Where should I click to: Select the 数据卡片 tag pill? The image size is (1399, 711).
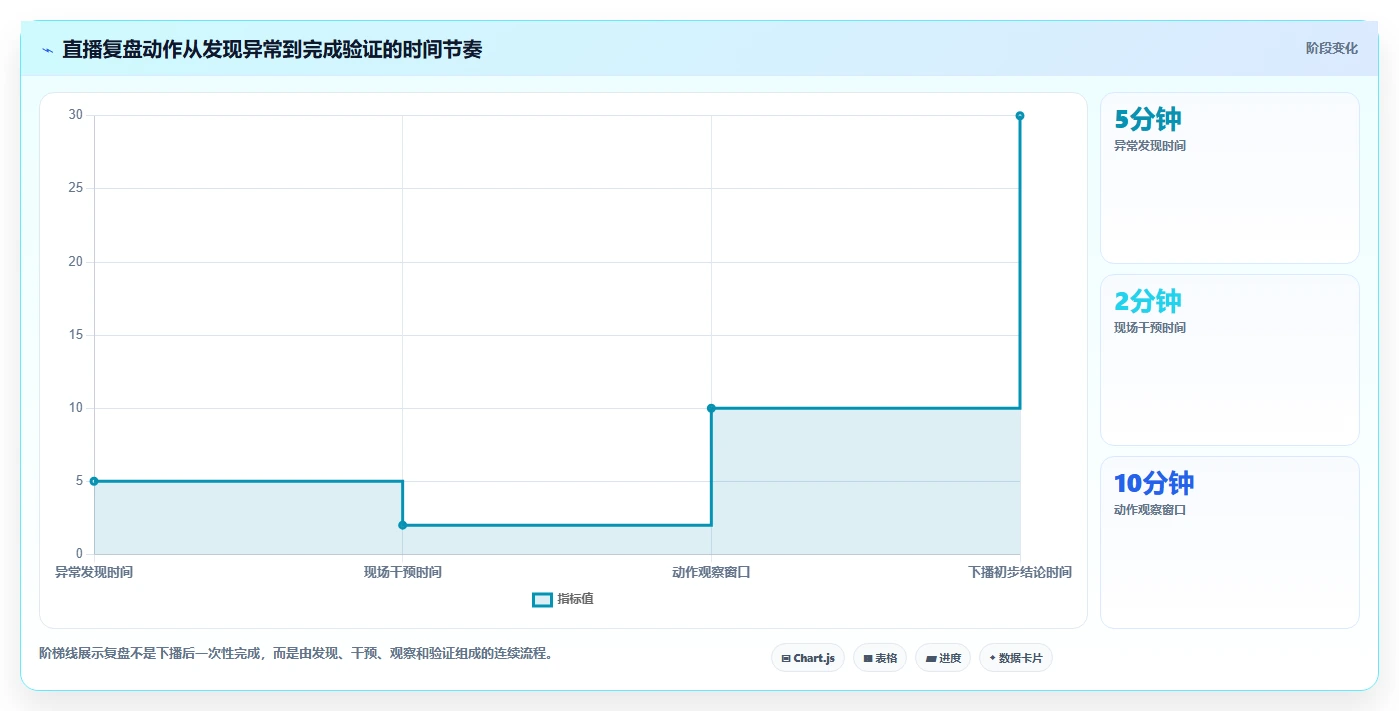pyautogui.click(x=1016, y=658)
